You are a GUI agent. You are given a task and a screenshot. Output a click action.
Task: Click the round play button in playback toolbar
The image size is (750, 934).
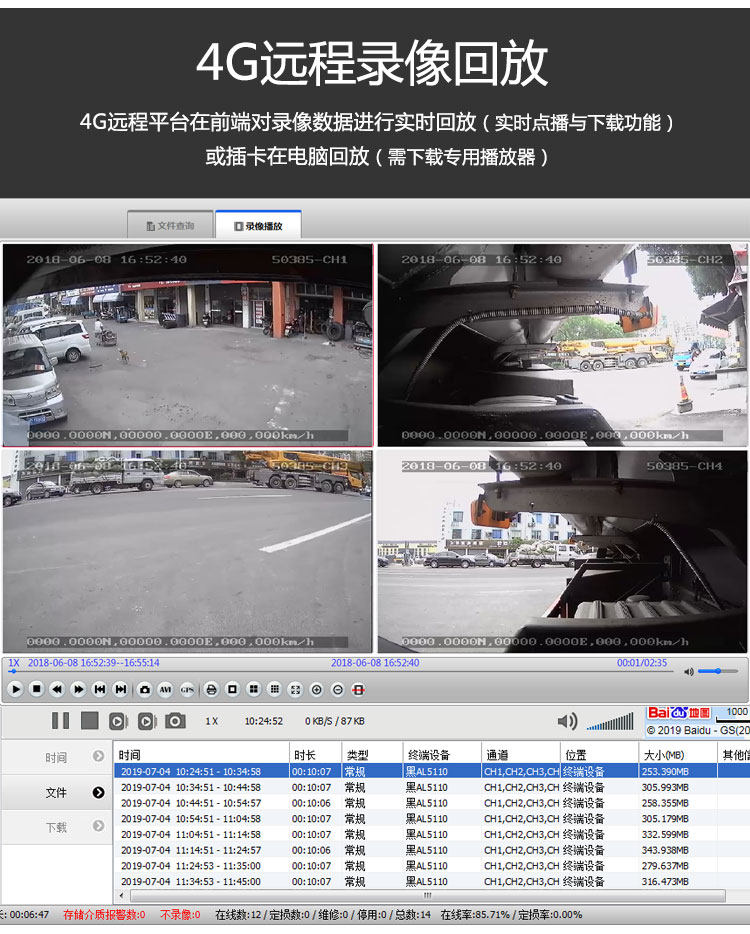click(16, 689)
